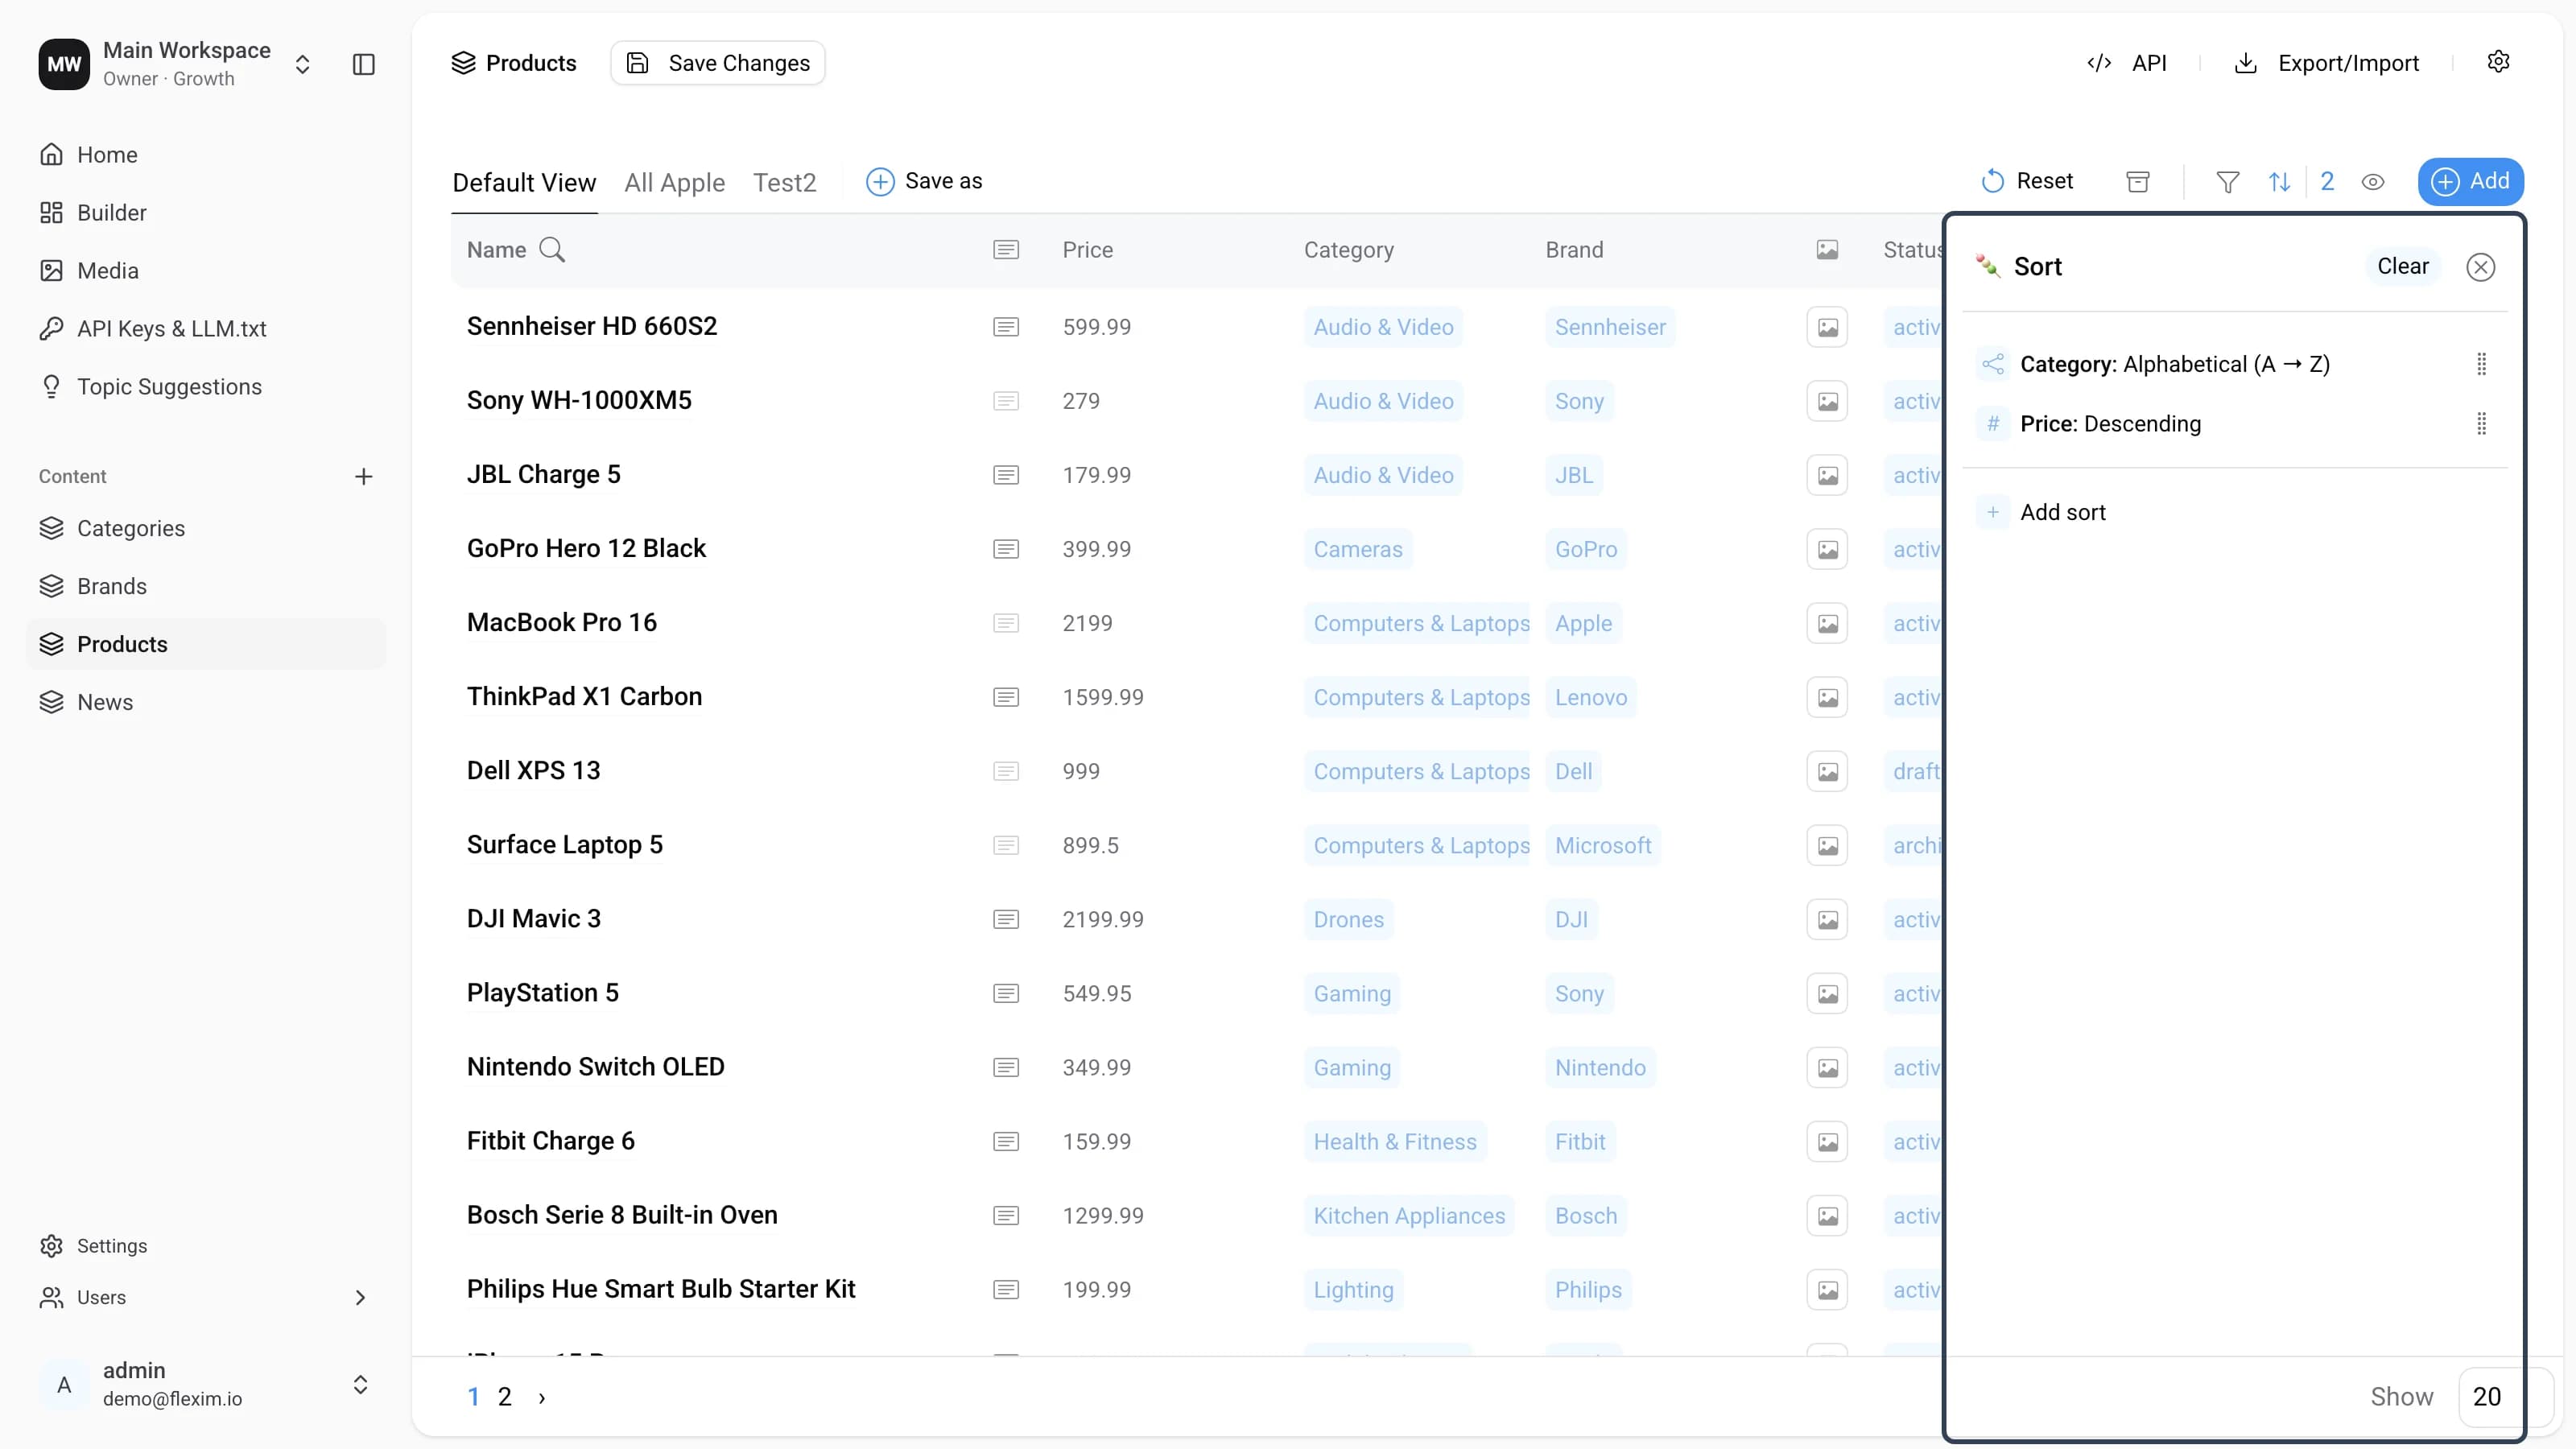This screenshot has width=2576, height=1449.
Task: Close the Sort panel
Action: pyautogui.click(x=2480, y=267)
